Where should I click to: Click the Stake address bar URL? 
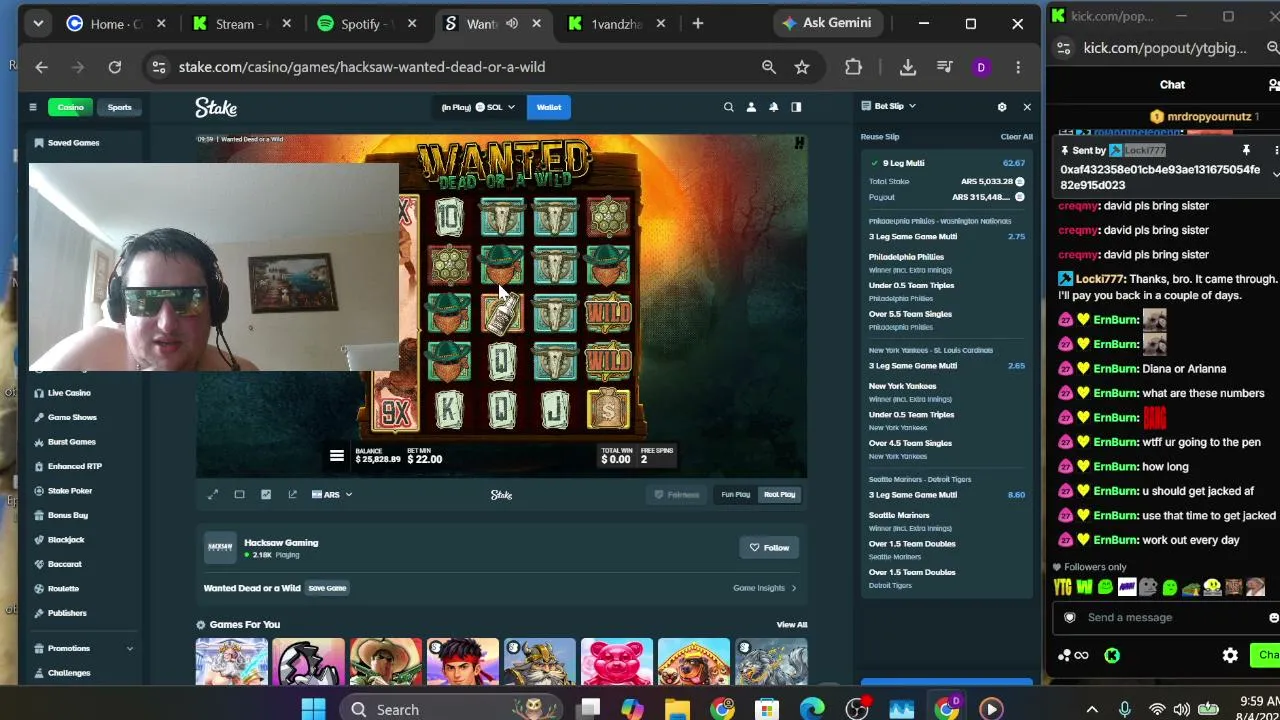(x=362, y=67)
